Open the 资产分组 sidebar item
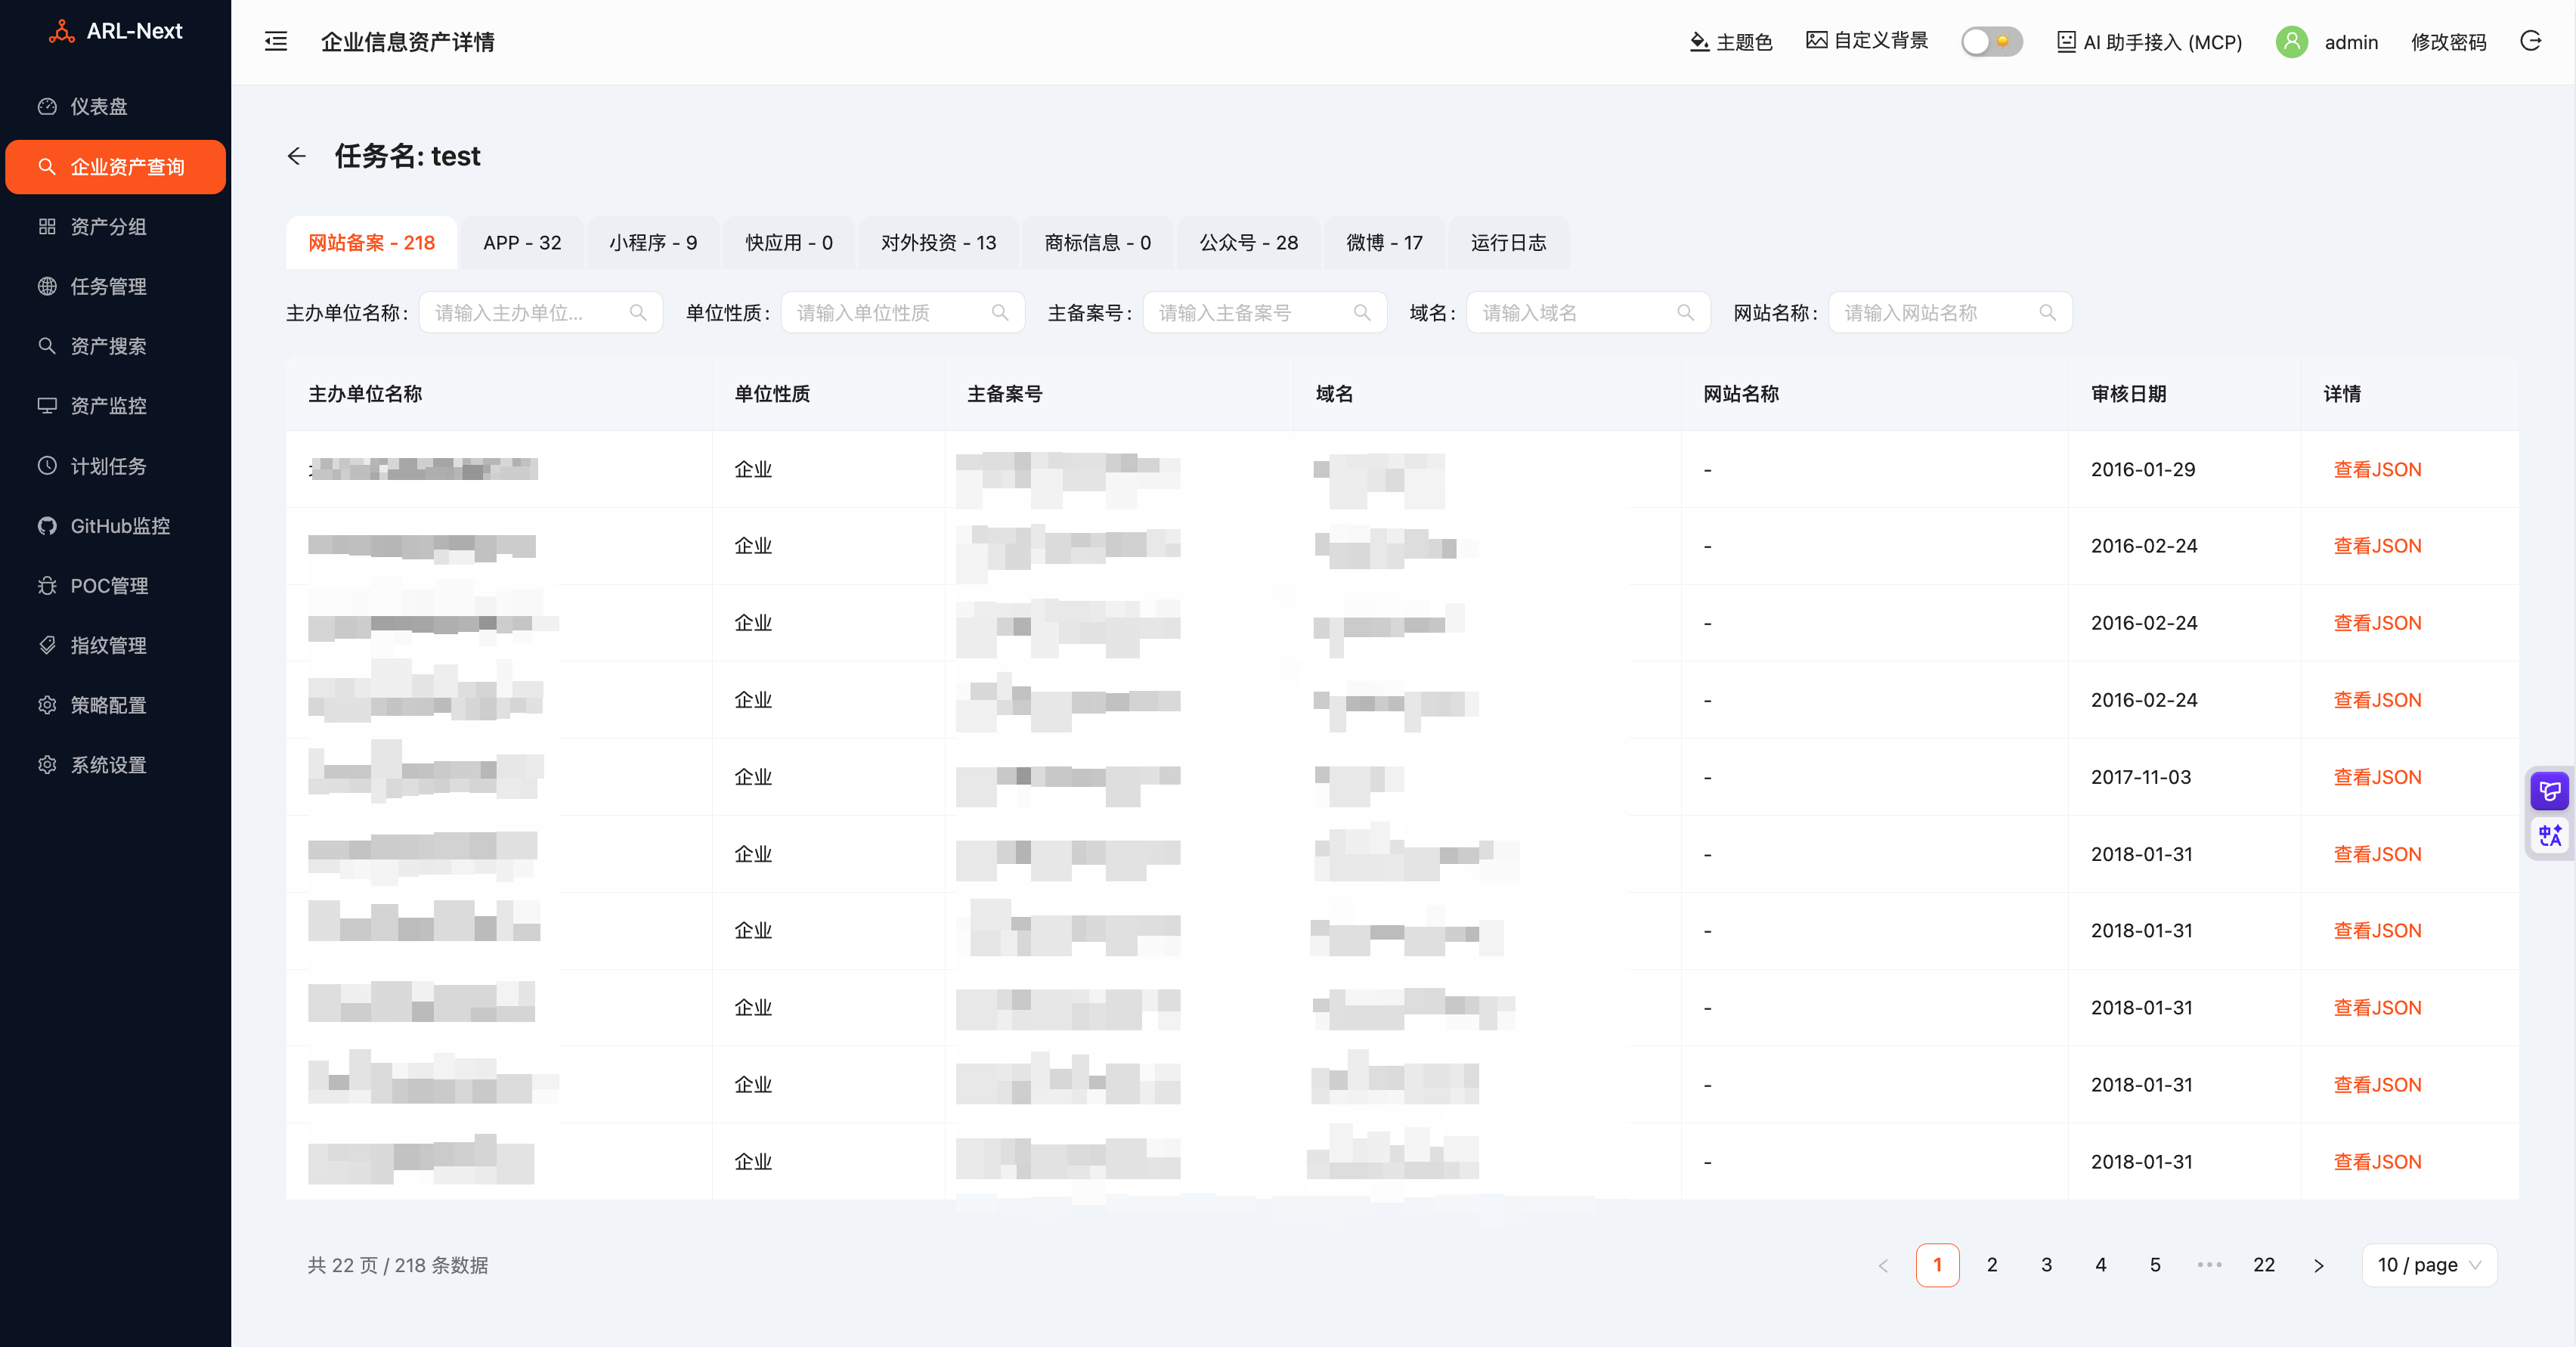 (115, 226)
